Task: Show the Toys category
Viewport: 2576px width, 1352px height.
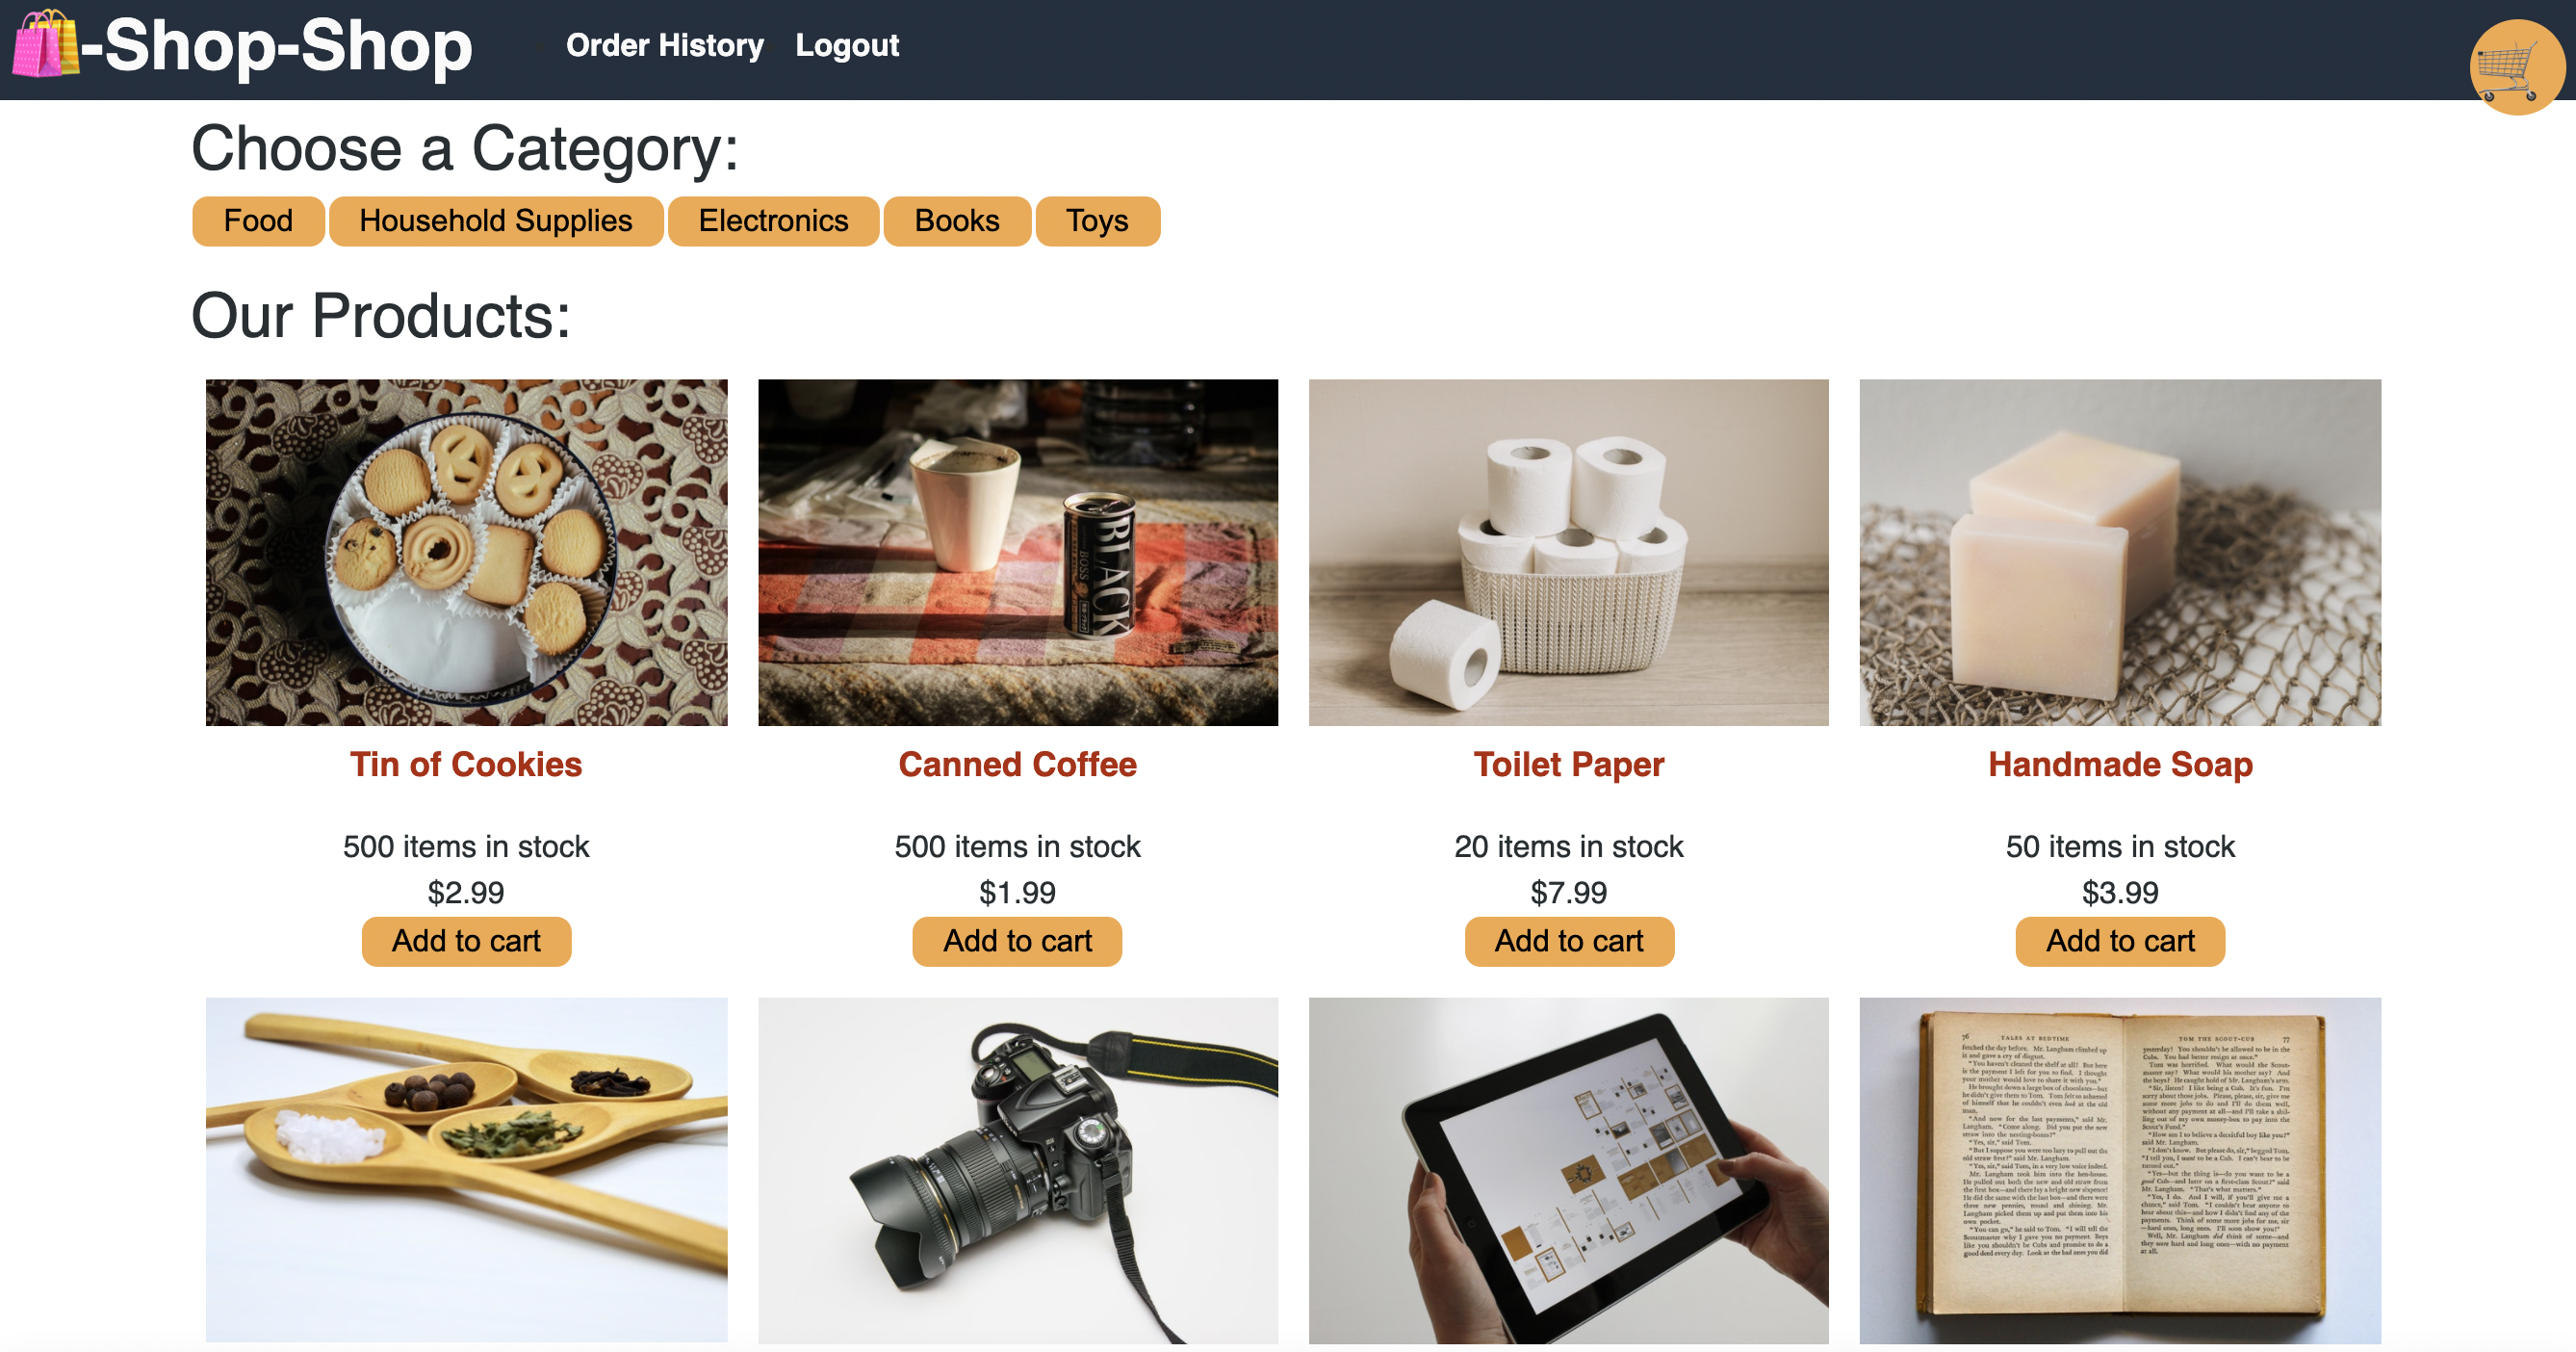Action: [x=1097, y=220]
